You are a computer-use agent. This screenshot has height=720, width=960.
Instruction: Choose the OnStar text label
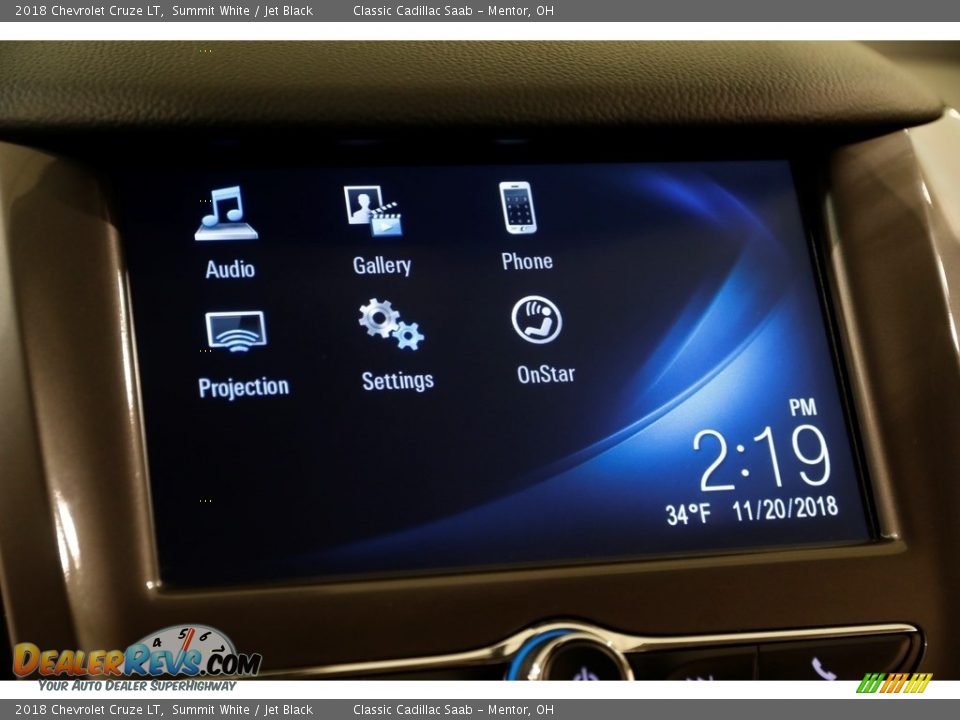pos(546,374)
